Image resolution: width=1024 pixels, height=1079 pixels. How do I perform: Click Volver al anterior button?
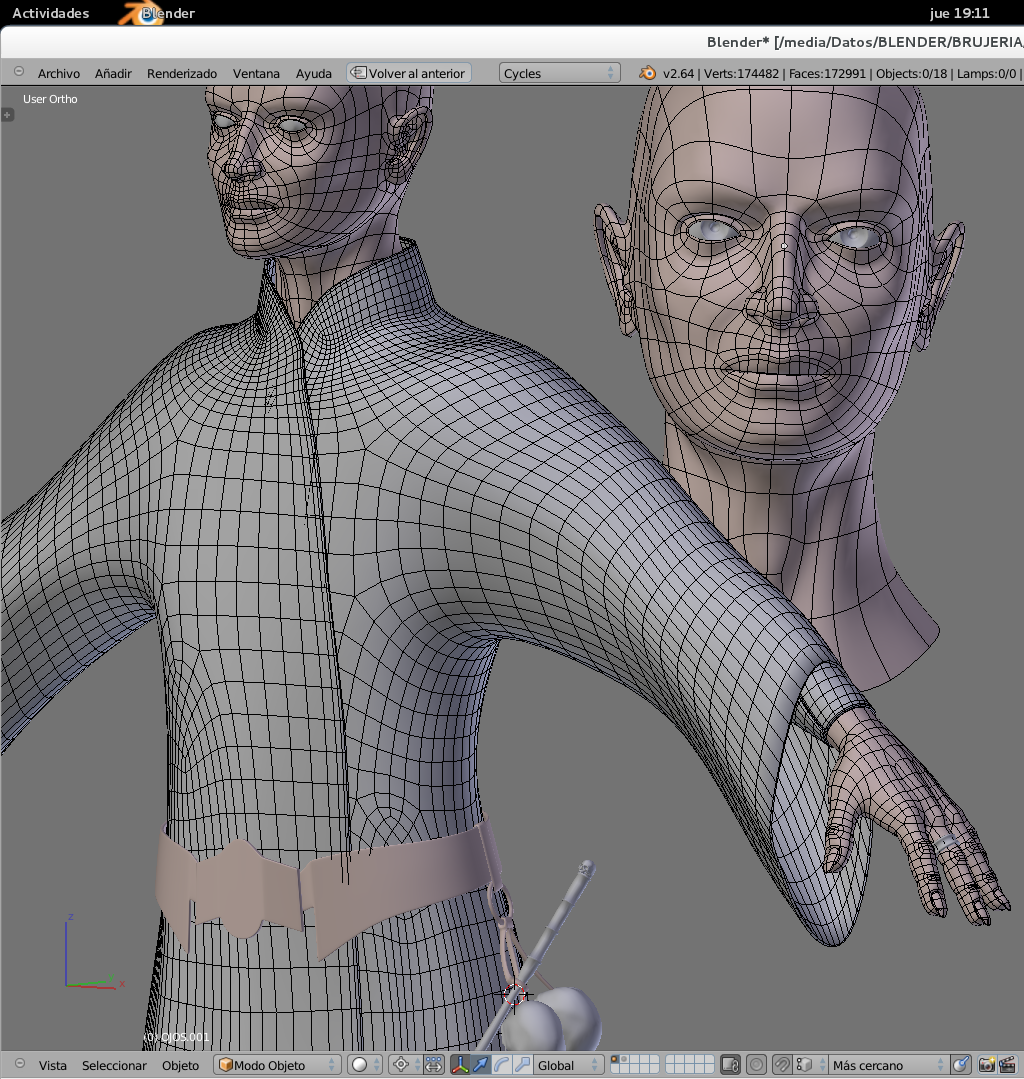tap(409, 73)
